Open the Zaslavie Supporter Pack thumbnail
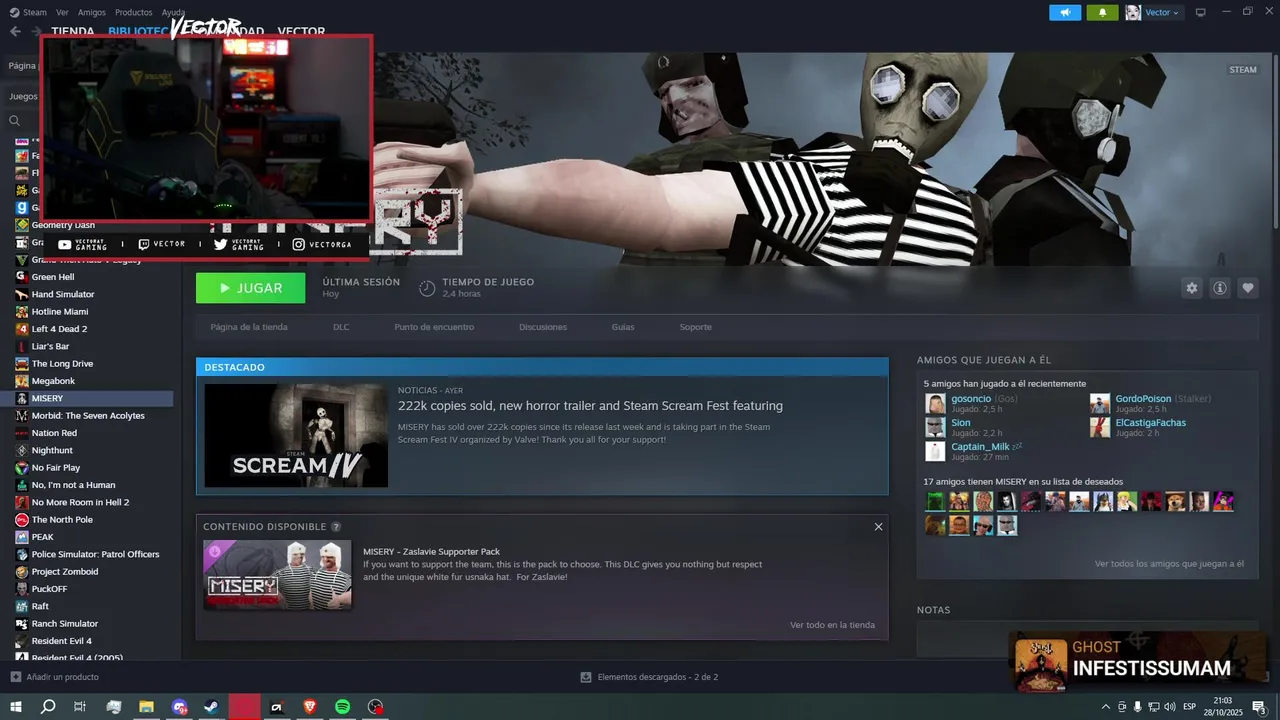Image resolution: width=1280 pixels, height=720 pixels. [x=277, y=575]
